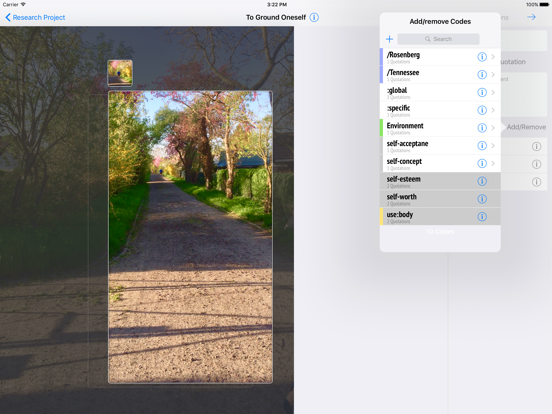Viewport: 552px width, 414px height.
Task: Tap the highlighted quotation region of the path photo
Action: pos(190,237)
